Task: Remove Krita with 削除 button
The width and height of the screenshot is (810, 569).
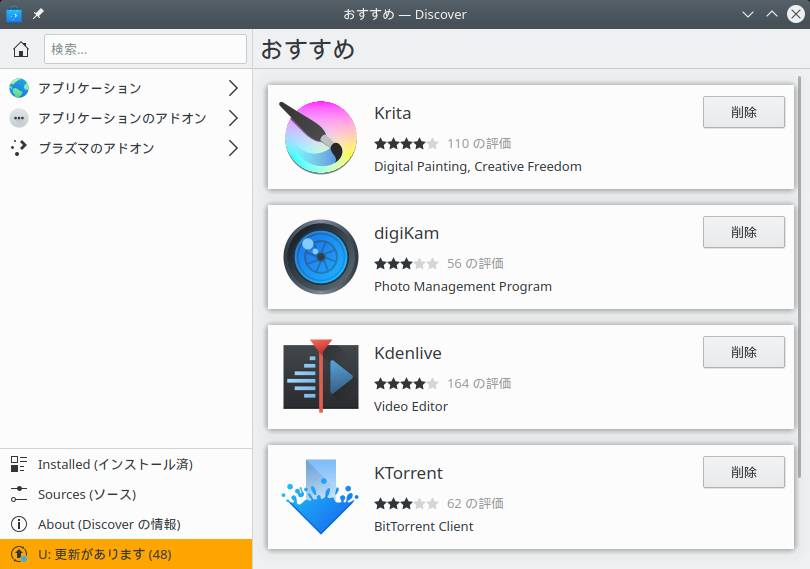Action: pyautogui.click(x=744, y=112)
